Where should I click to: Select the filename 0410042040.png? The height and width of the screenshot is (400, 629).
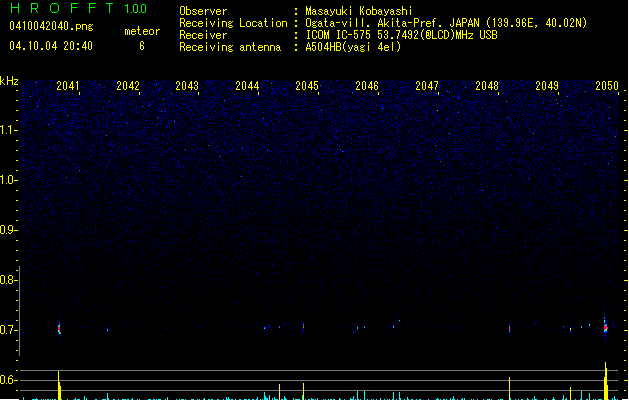click(51, 26)
